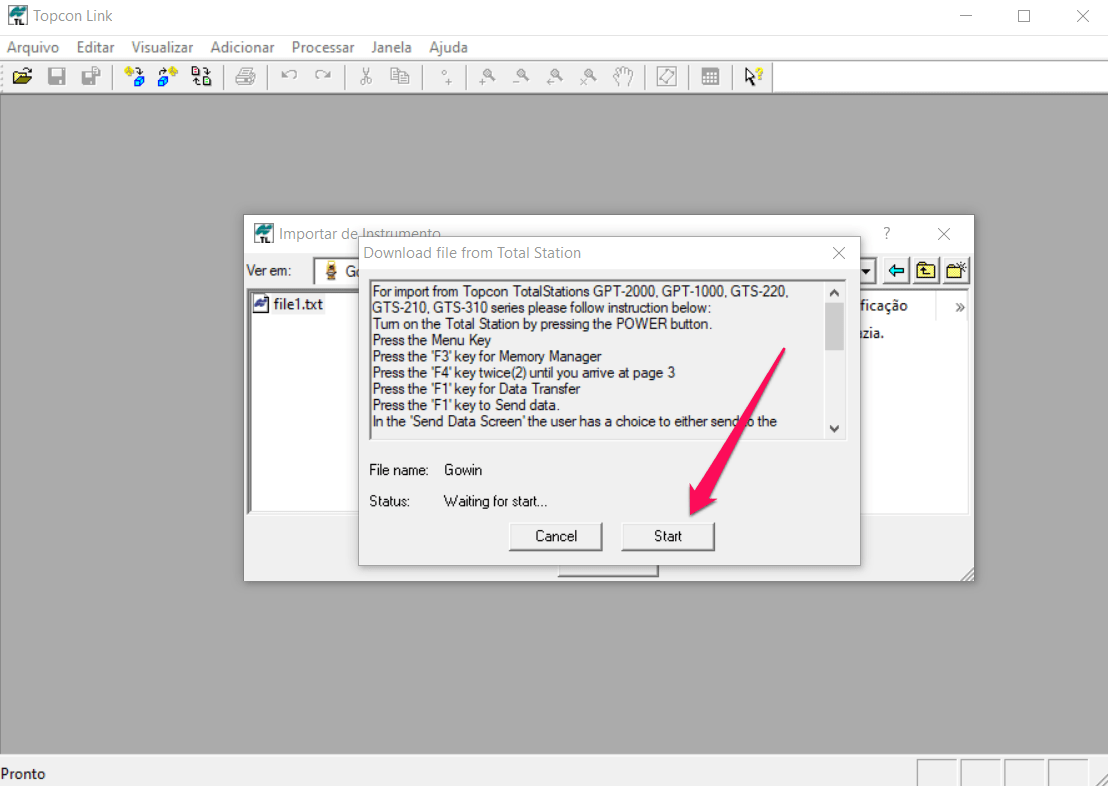The height and width of the screenshot is (786, 1108).
Task: Click the Convert File toolbar icon
Action: coord(201,76)
